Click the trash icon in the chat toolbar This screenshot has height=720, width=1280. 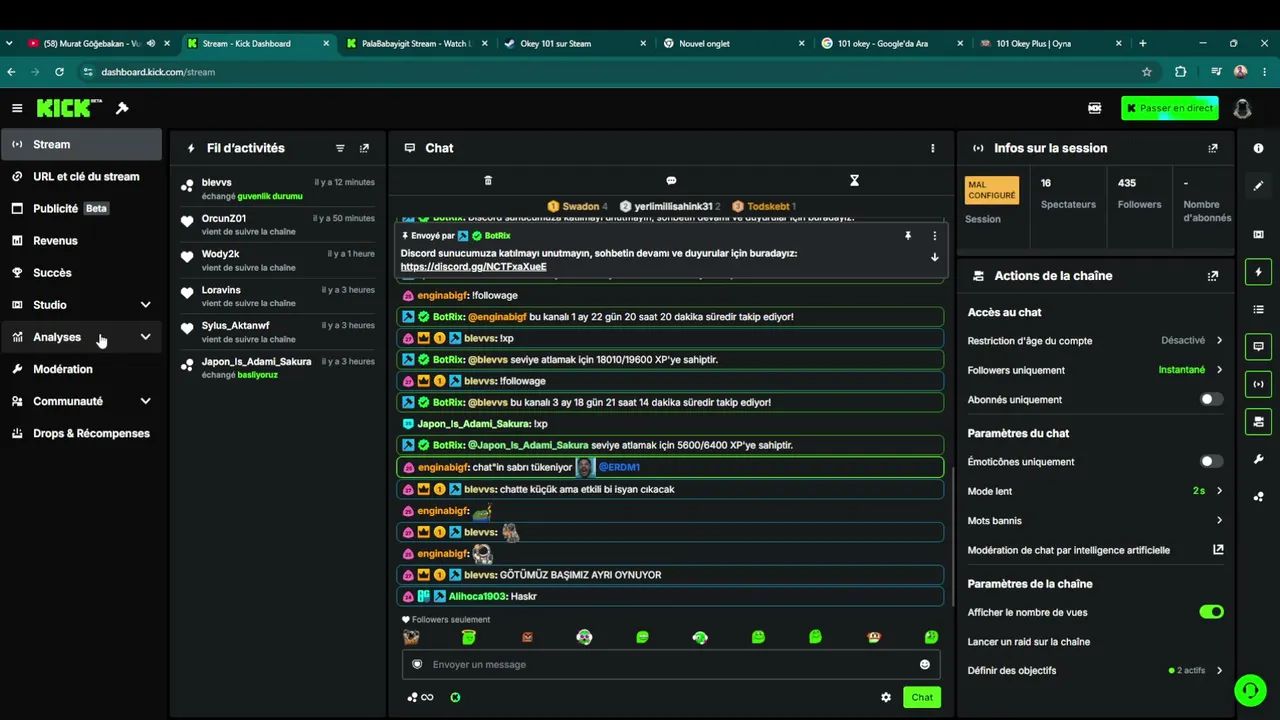pos(488,180)
